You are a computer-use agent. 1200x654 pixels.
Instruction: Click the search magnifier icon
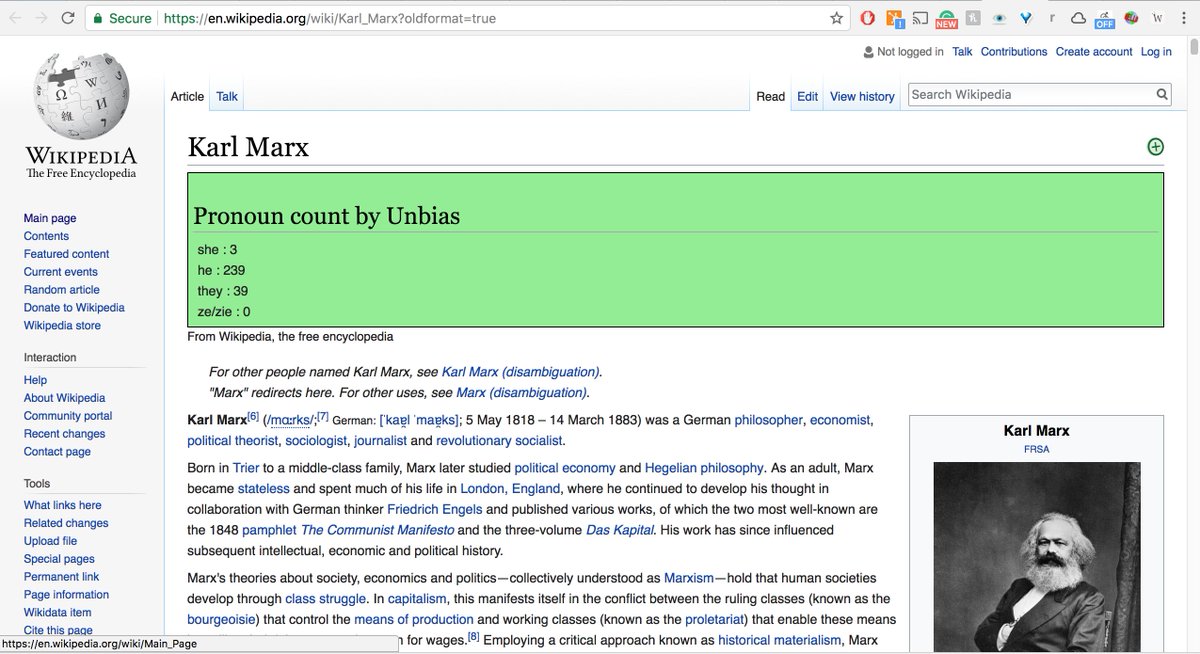1162,95
